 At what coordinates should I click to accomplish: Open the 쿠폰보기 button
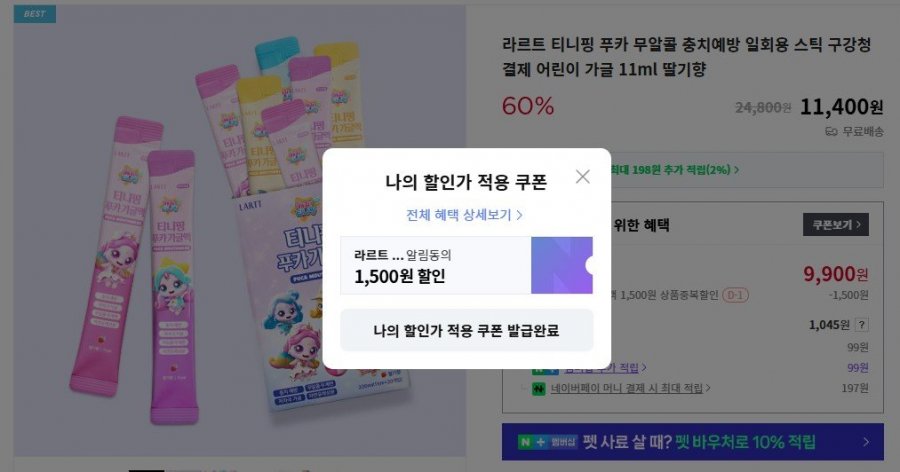[x=836, y=225]
